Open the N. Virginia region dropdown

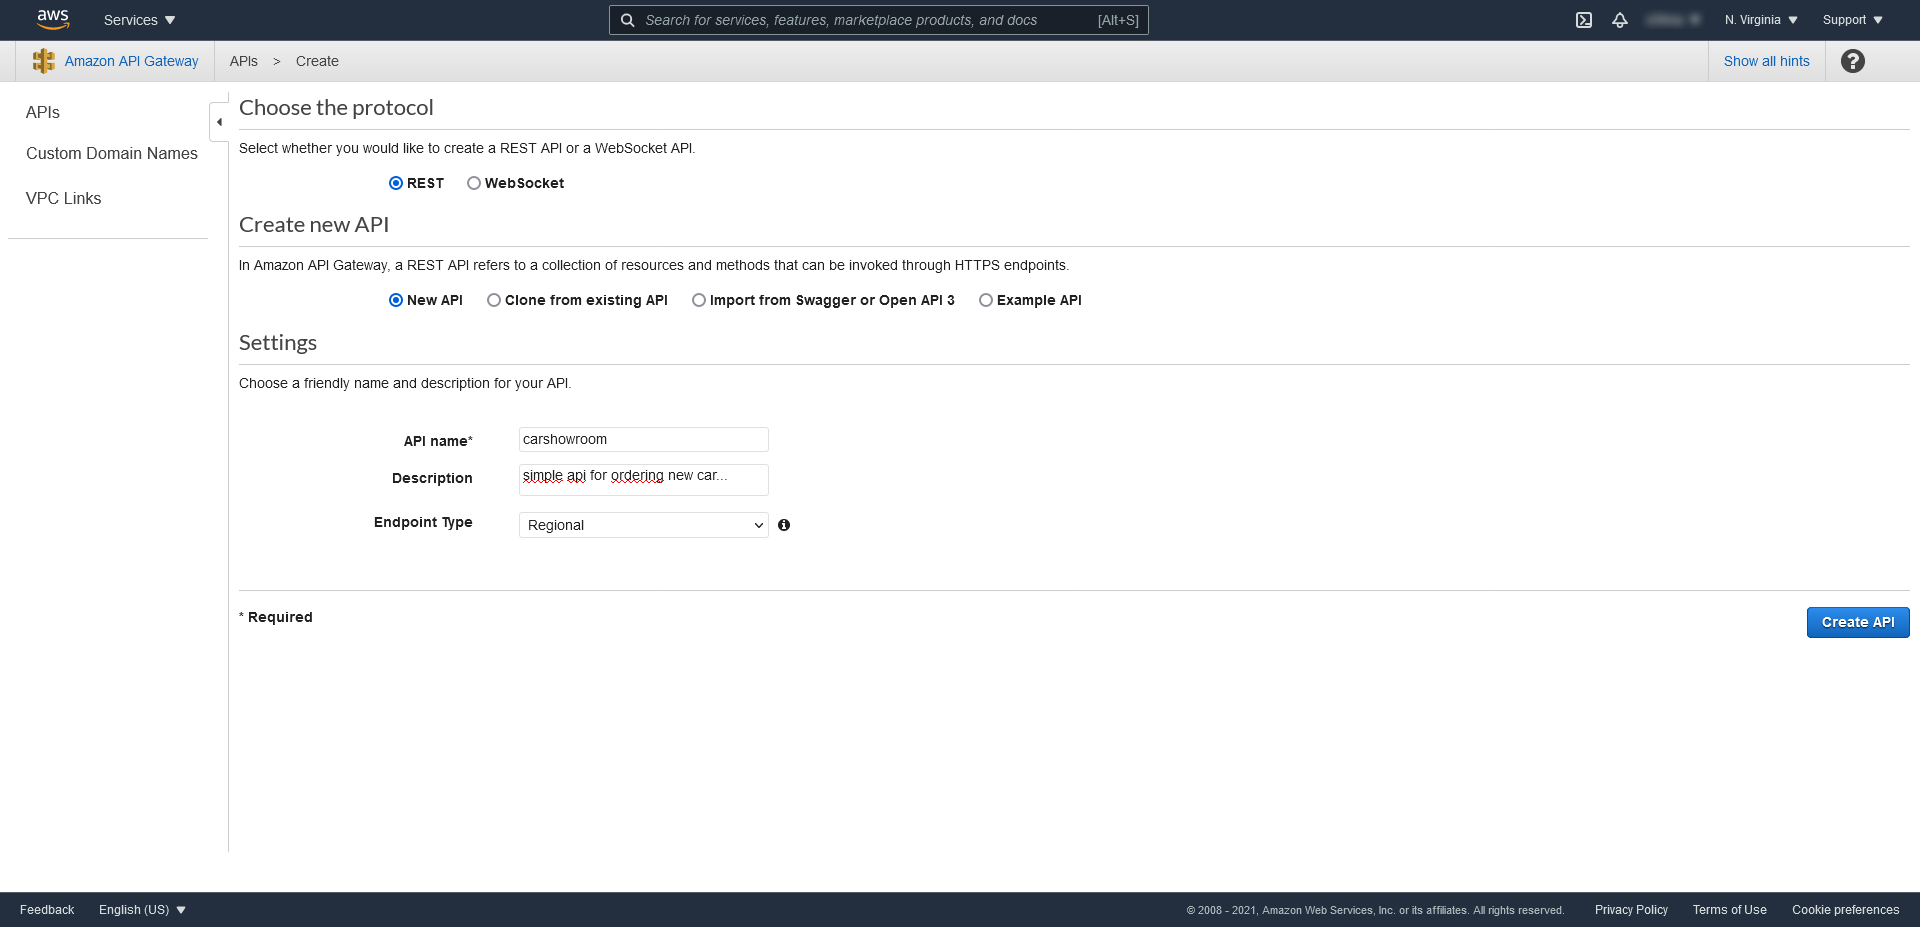click(x=1761, y=20)
